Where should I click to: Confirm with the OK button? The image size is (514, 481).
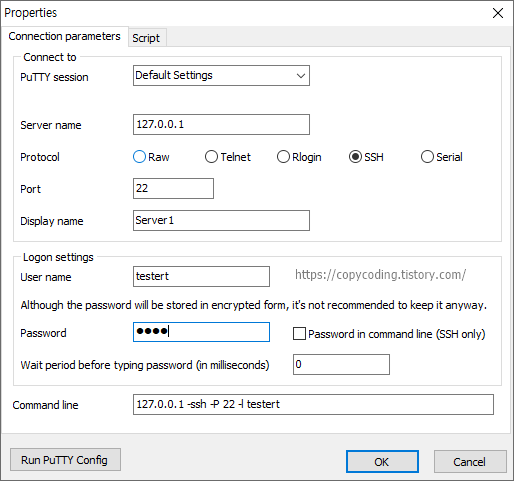[x=382, y=462]
